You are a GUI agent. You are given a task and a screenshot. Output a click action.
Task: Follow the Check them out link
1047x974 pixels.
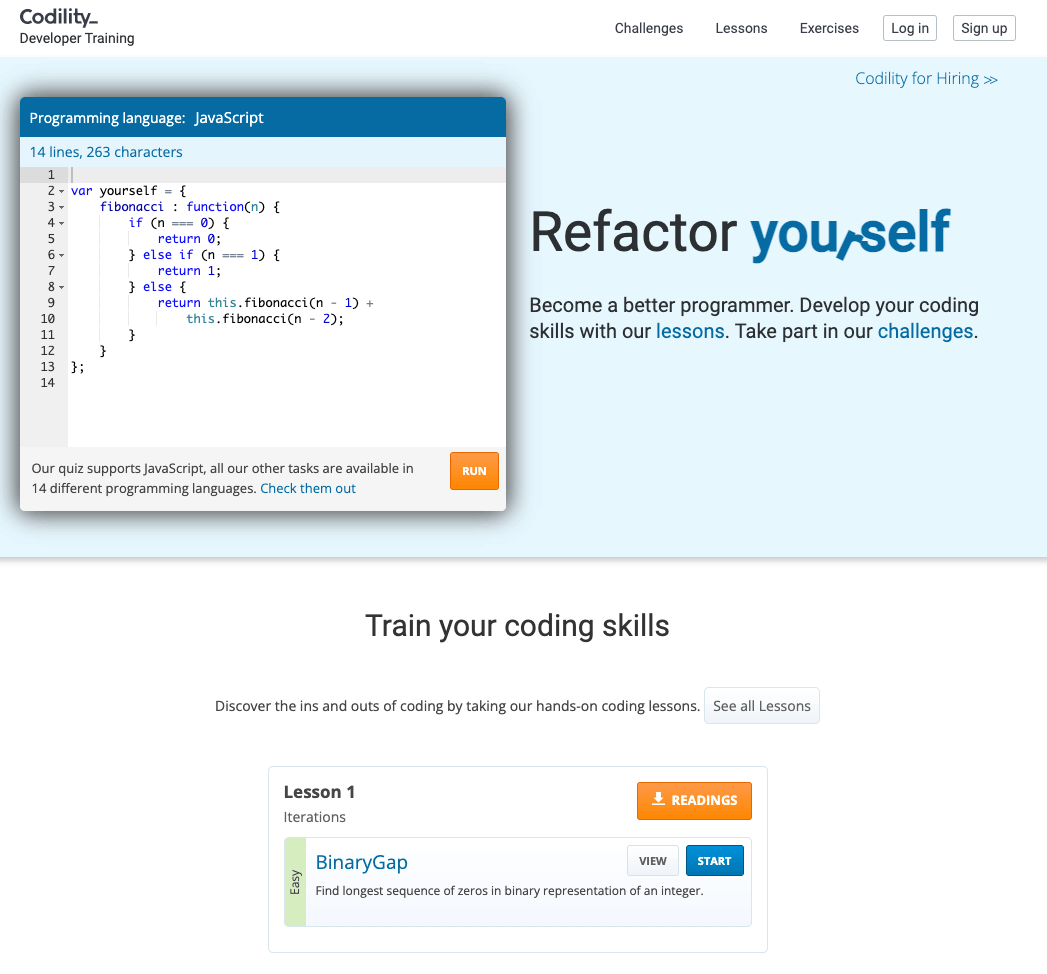(x=308, y=489)
